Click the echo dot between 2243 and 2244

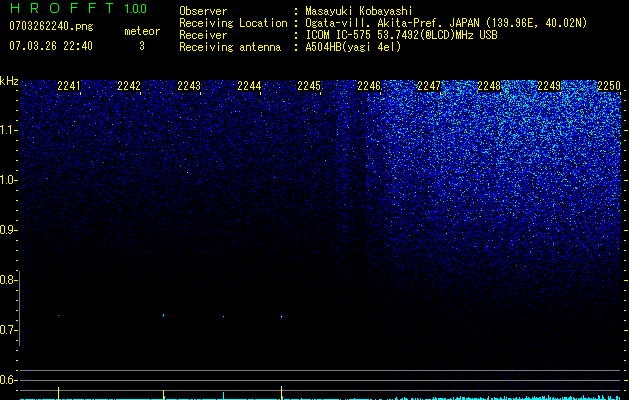[x=223, y=317]
